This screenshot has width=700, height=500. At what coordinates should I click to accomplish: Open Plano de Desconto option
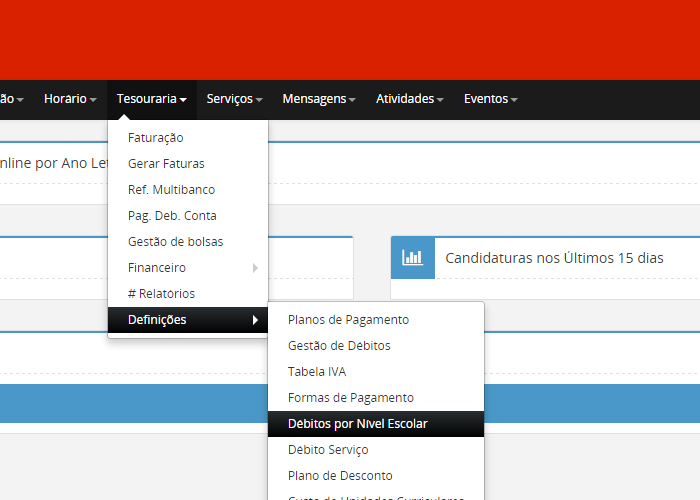click(x=340, y=476)
